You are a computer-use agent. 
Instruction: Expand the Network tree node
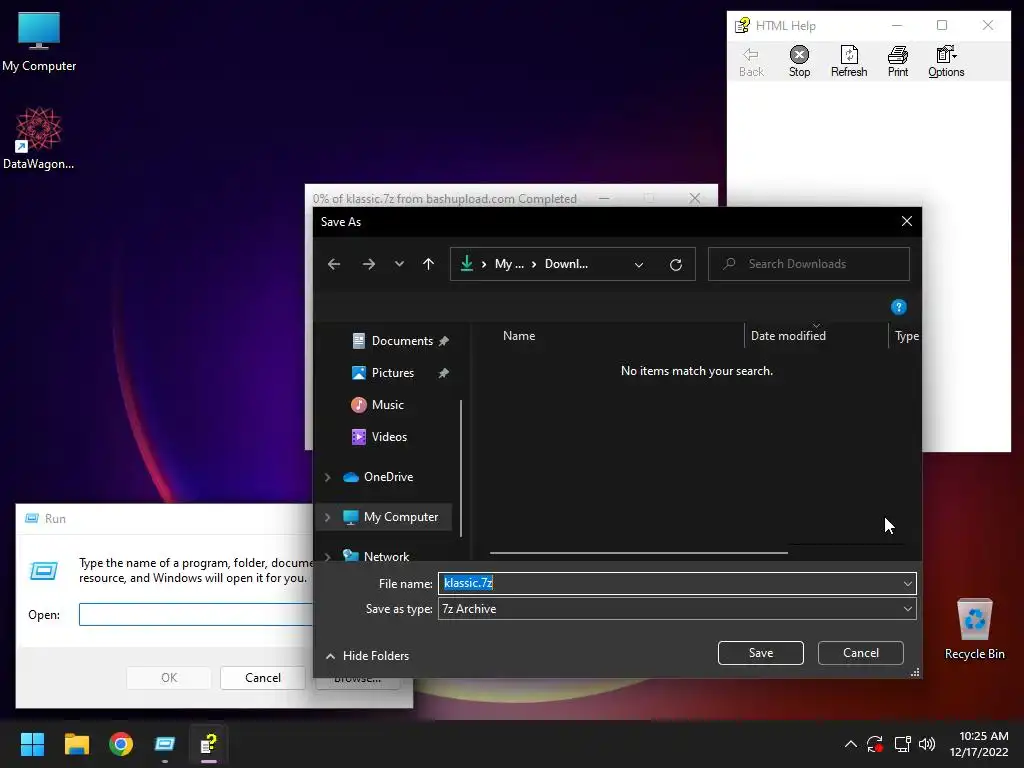(x=328, y=556)
